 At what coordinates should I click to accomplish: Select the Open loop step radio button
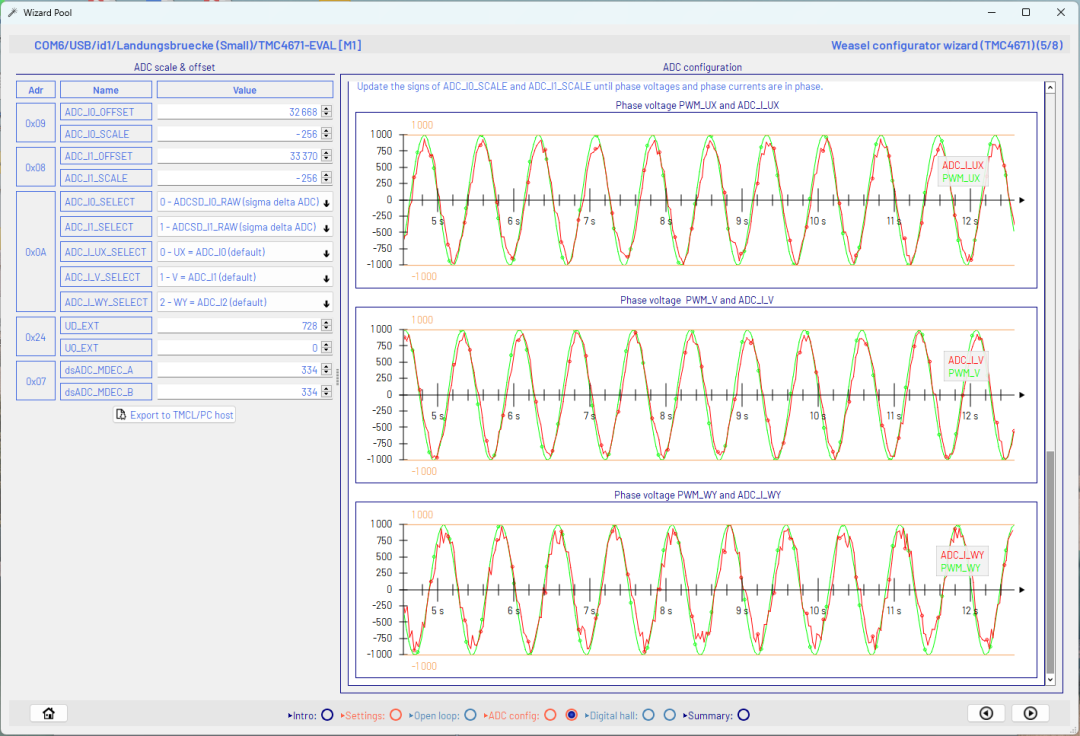coord(471,715)
